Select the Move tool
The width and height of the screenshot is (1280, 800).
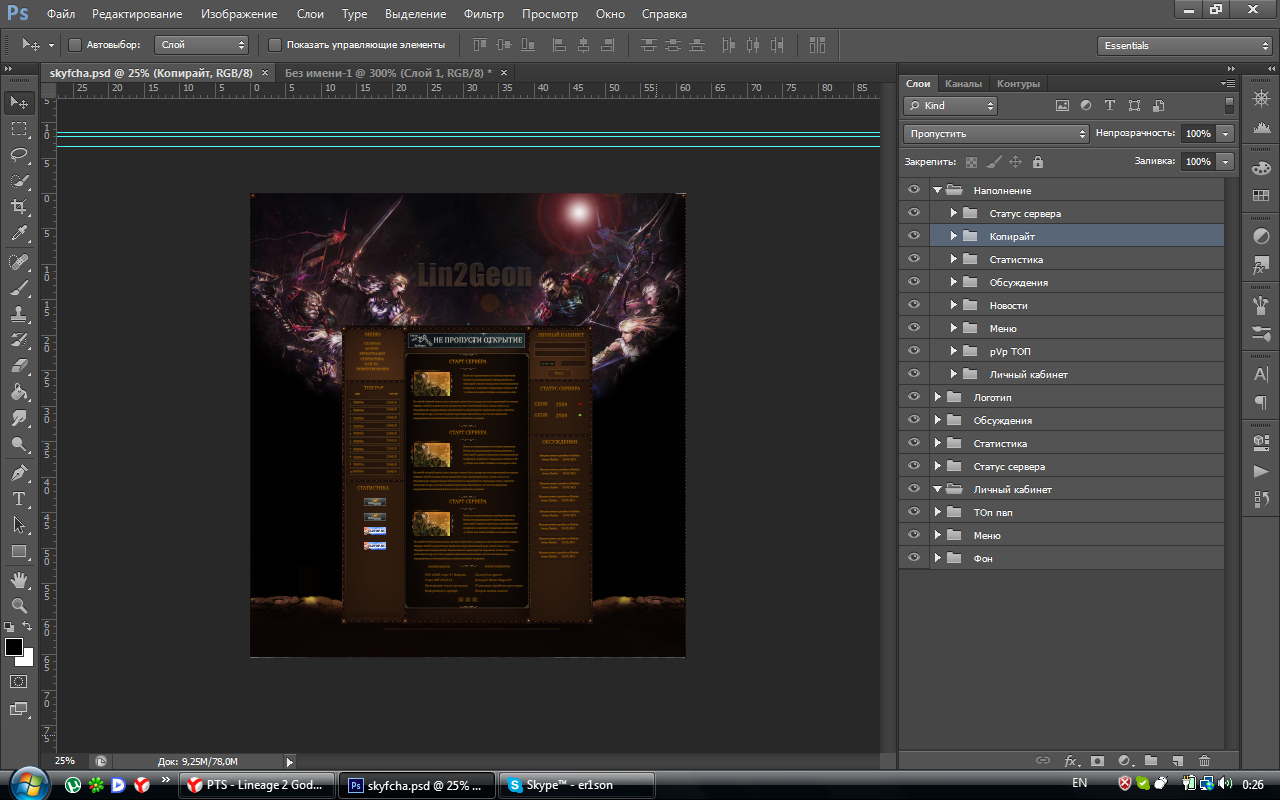pos(19,103)
